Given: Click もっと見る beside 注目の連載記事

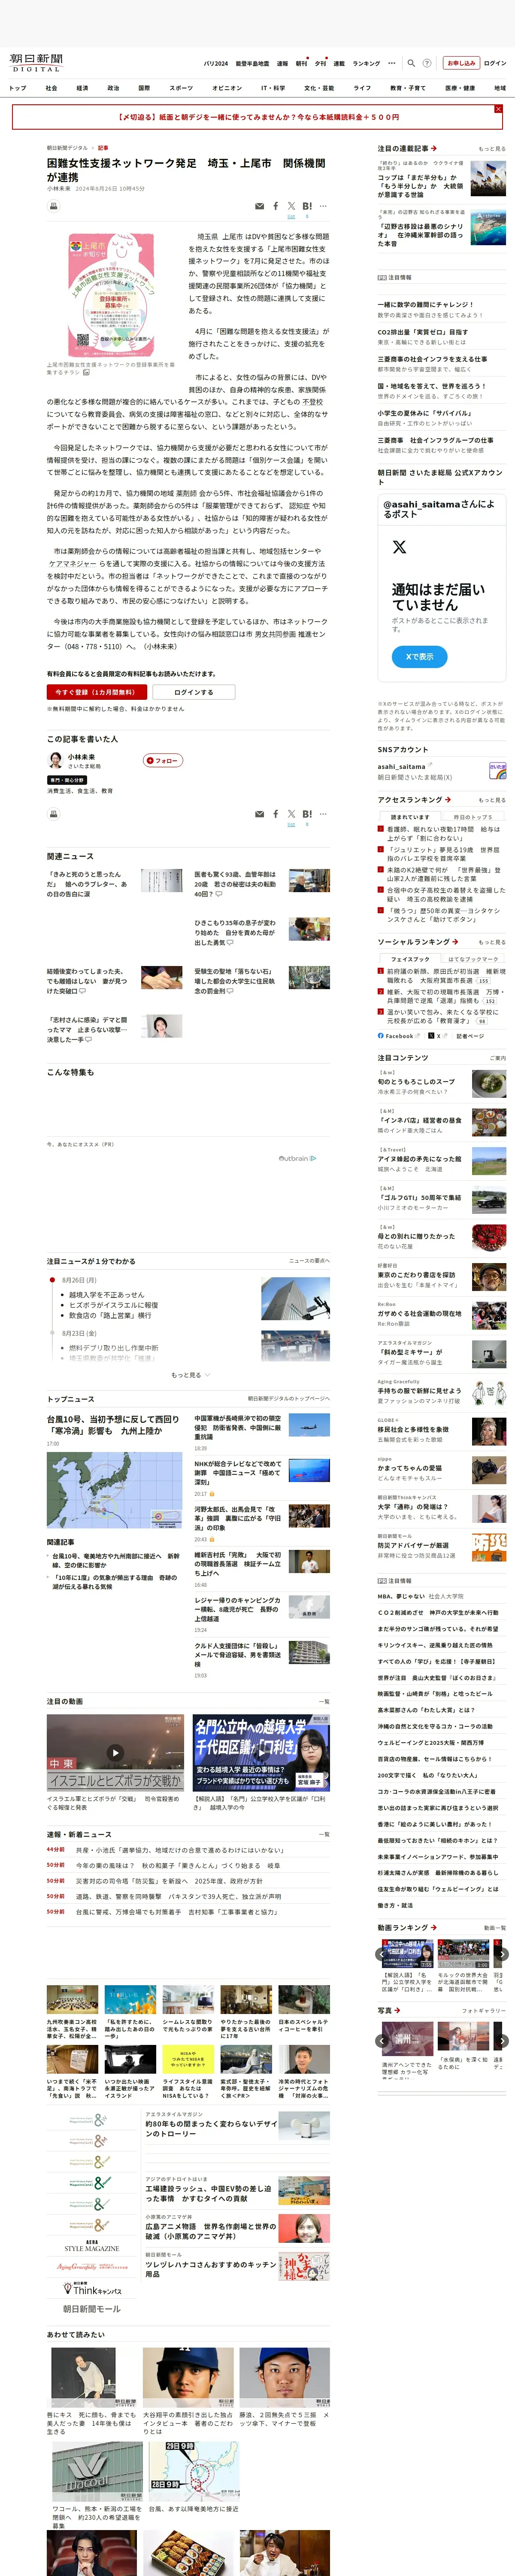Looking at the screenshot, I should tap(492, 149).
